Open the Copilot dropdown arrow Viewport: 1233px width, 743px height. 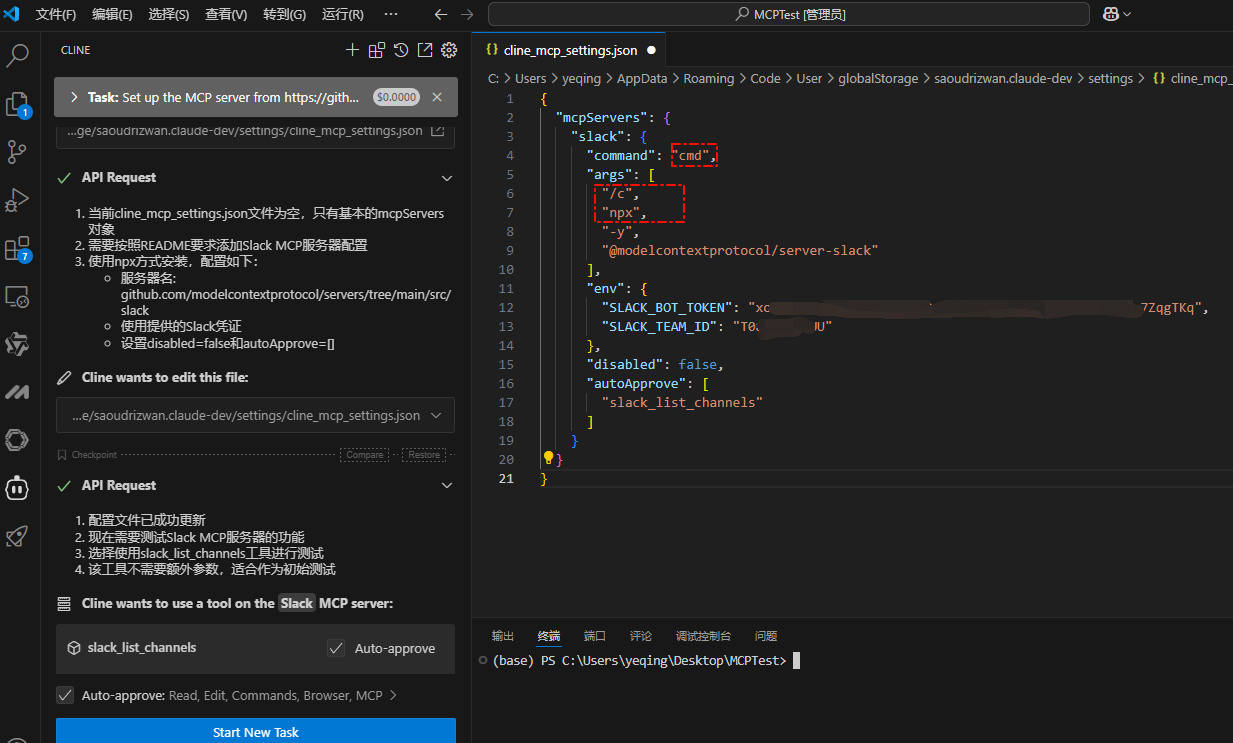1128,14
